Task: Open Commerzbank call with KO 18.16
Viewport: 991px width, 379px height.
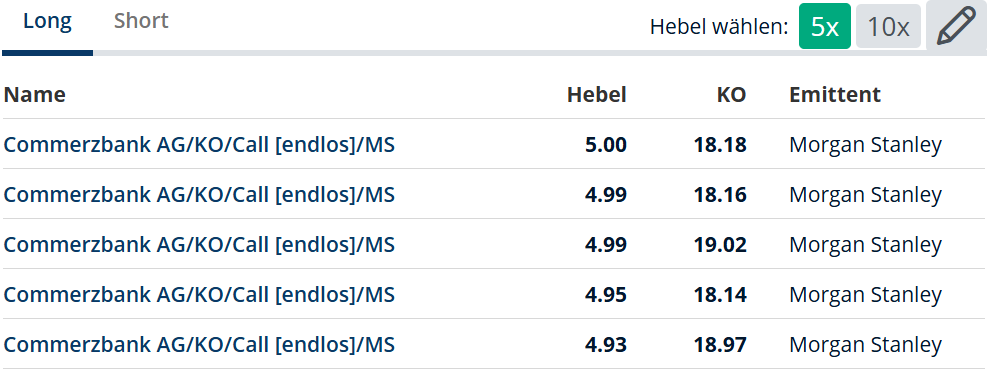Action: pyautogui.click(x=199, y=195)
